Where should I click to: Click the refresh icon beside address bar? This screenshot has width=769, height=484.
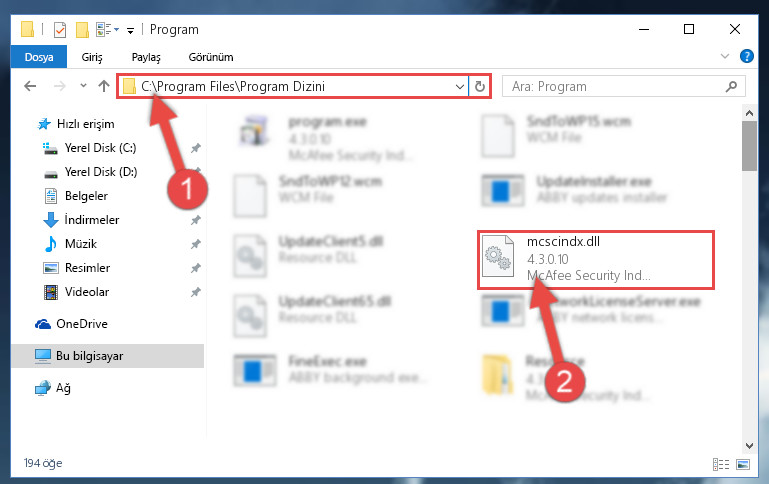point(480,87)
